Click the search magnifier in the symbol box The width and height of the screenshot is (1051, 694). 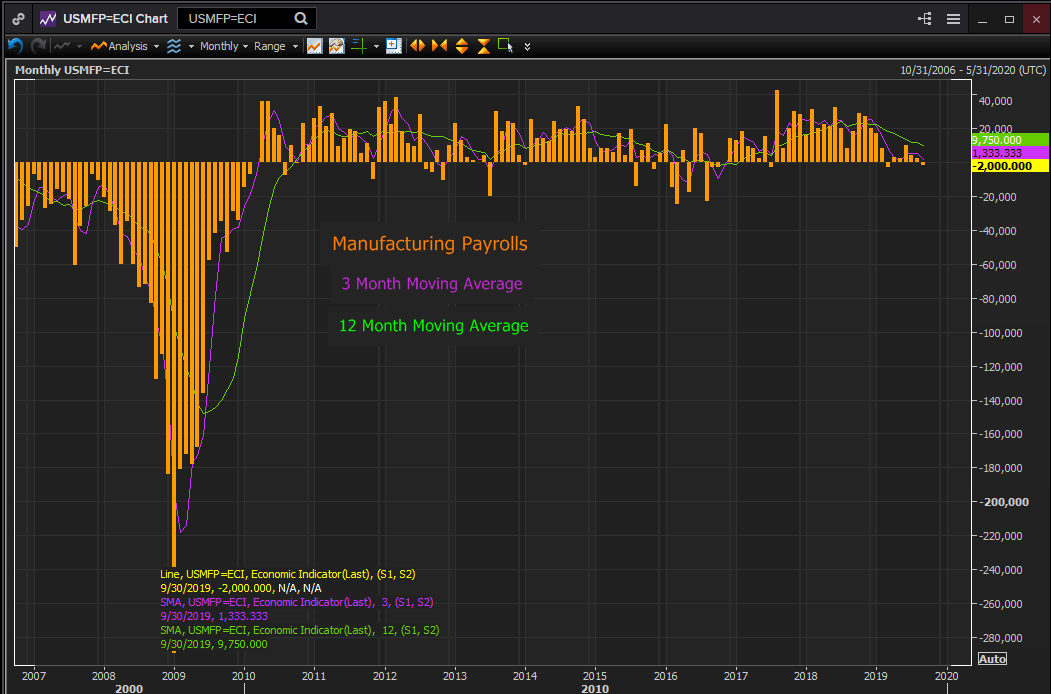pyautogui.click(x=301, y=19)
